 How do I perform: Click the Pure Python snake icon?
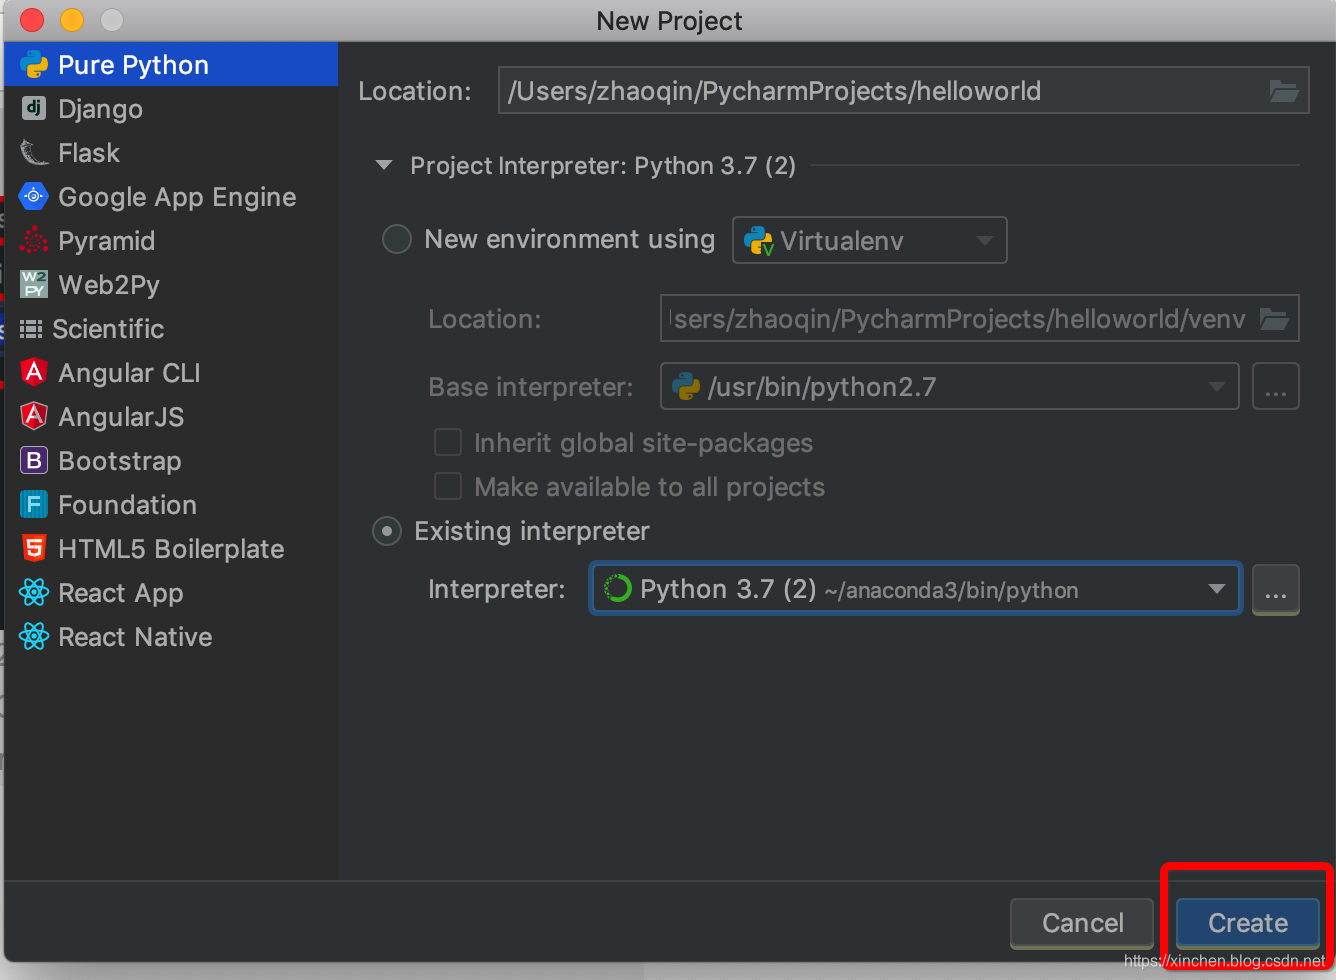[x=34, y=65]
